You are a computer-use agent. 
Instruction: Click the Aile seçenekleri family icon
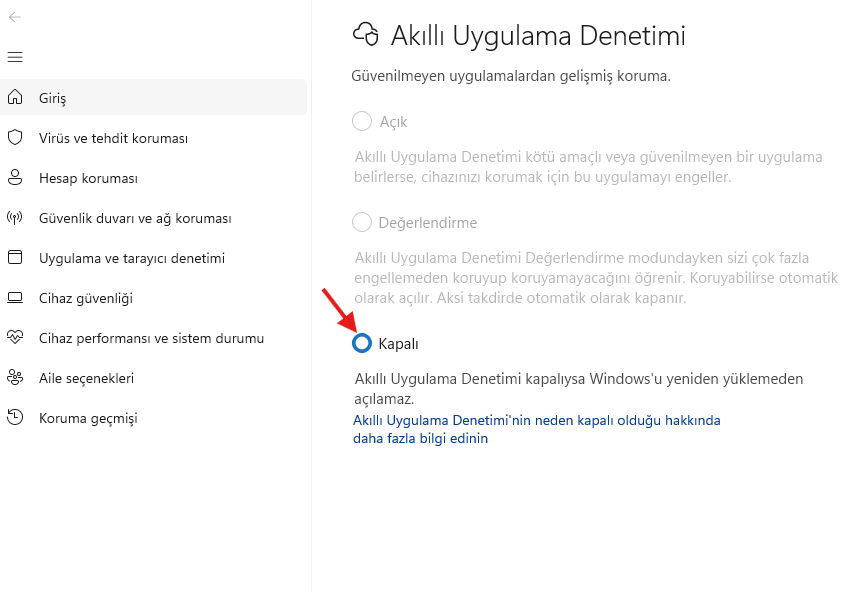(x=15, y=378)
